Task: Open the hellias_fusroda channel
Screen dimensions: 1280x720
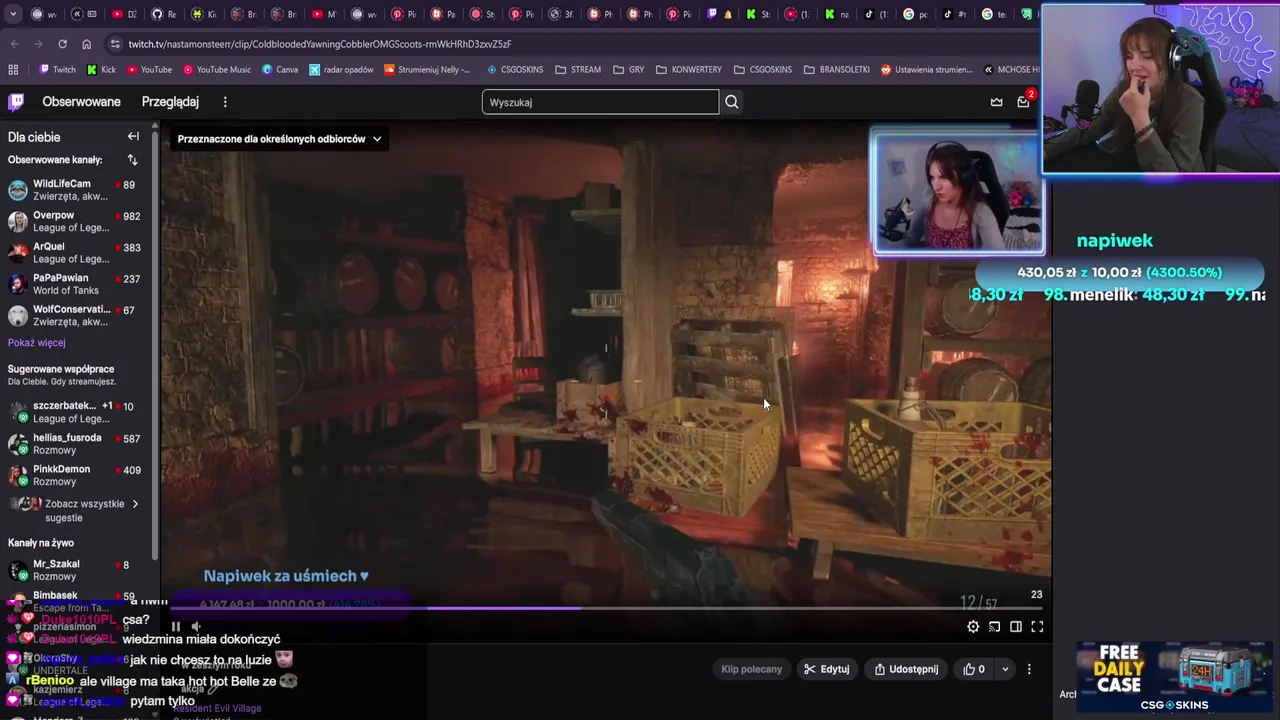Action: (78, 444)
